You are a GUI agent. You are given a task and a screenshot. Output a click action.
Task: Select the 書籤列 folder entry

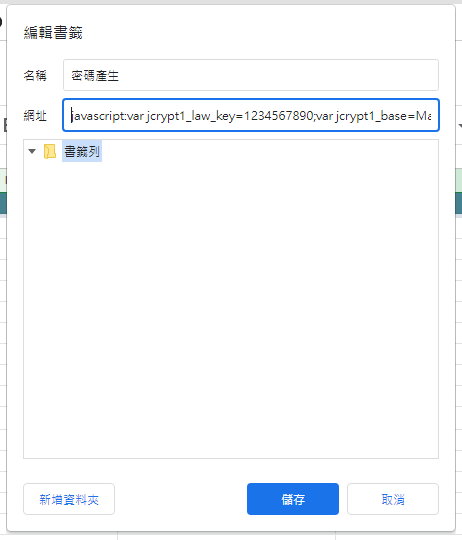[82, 151]
